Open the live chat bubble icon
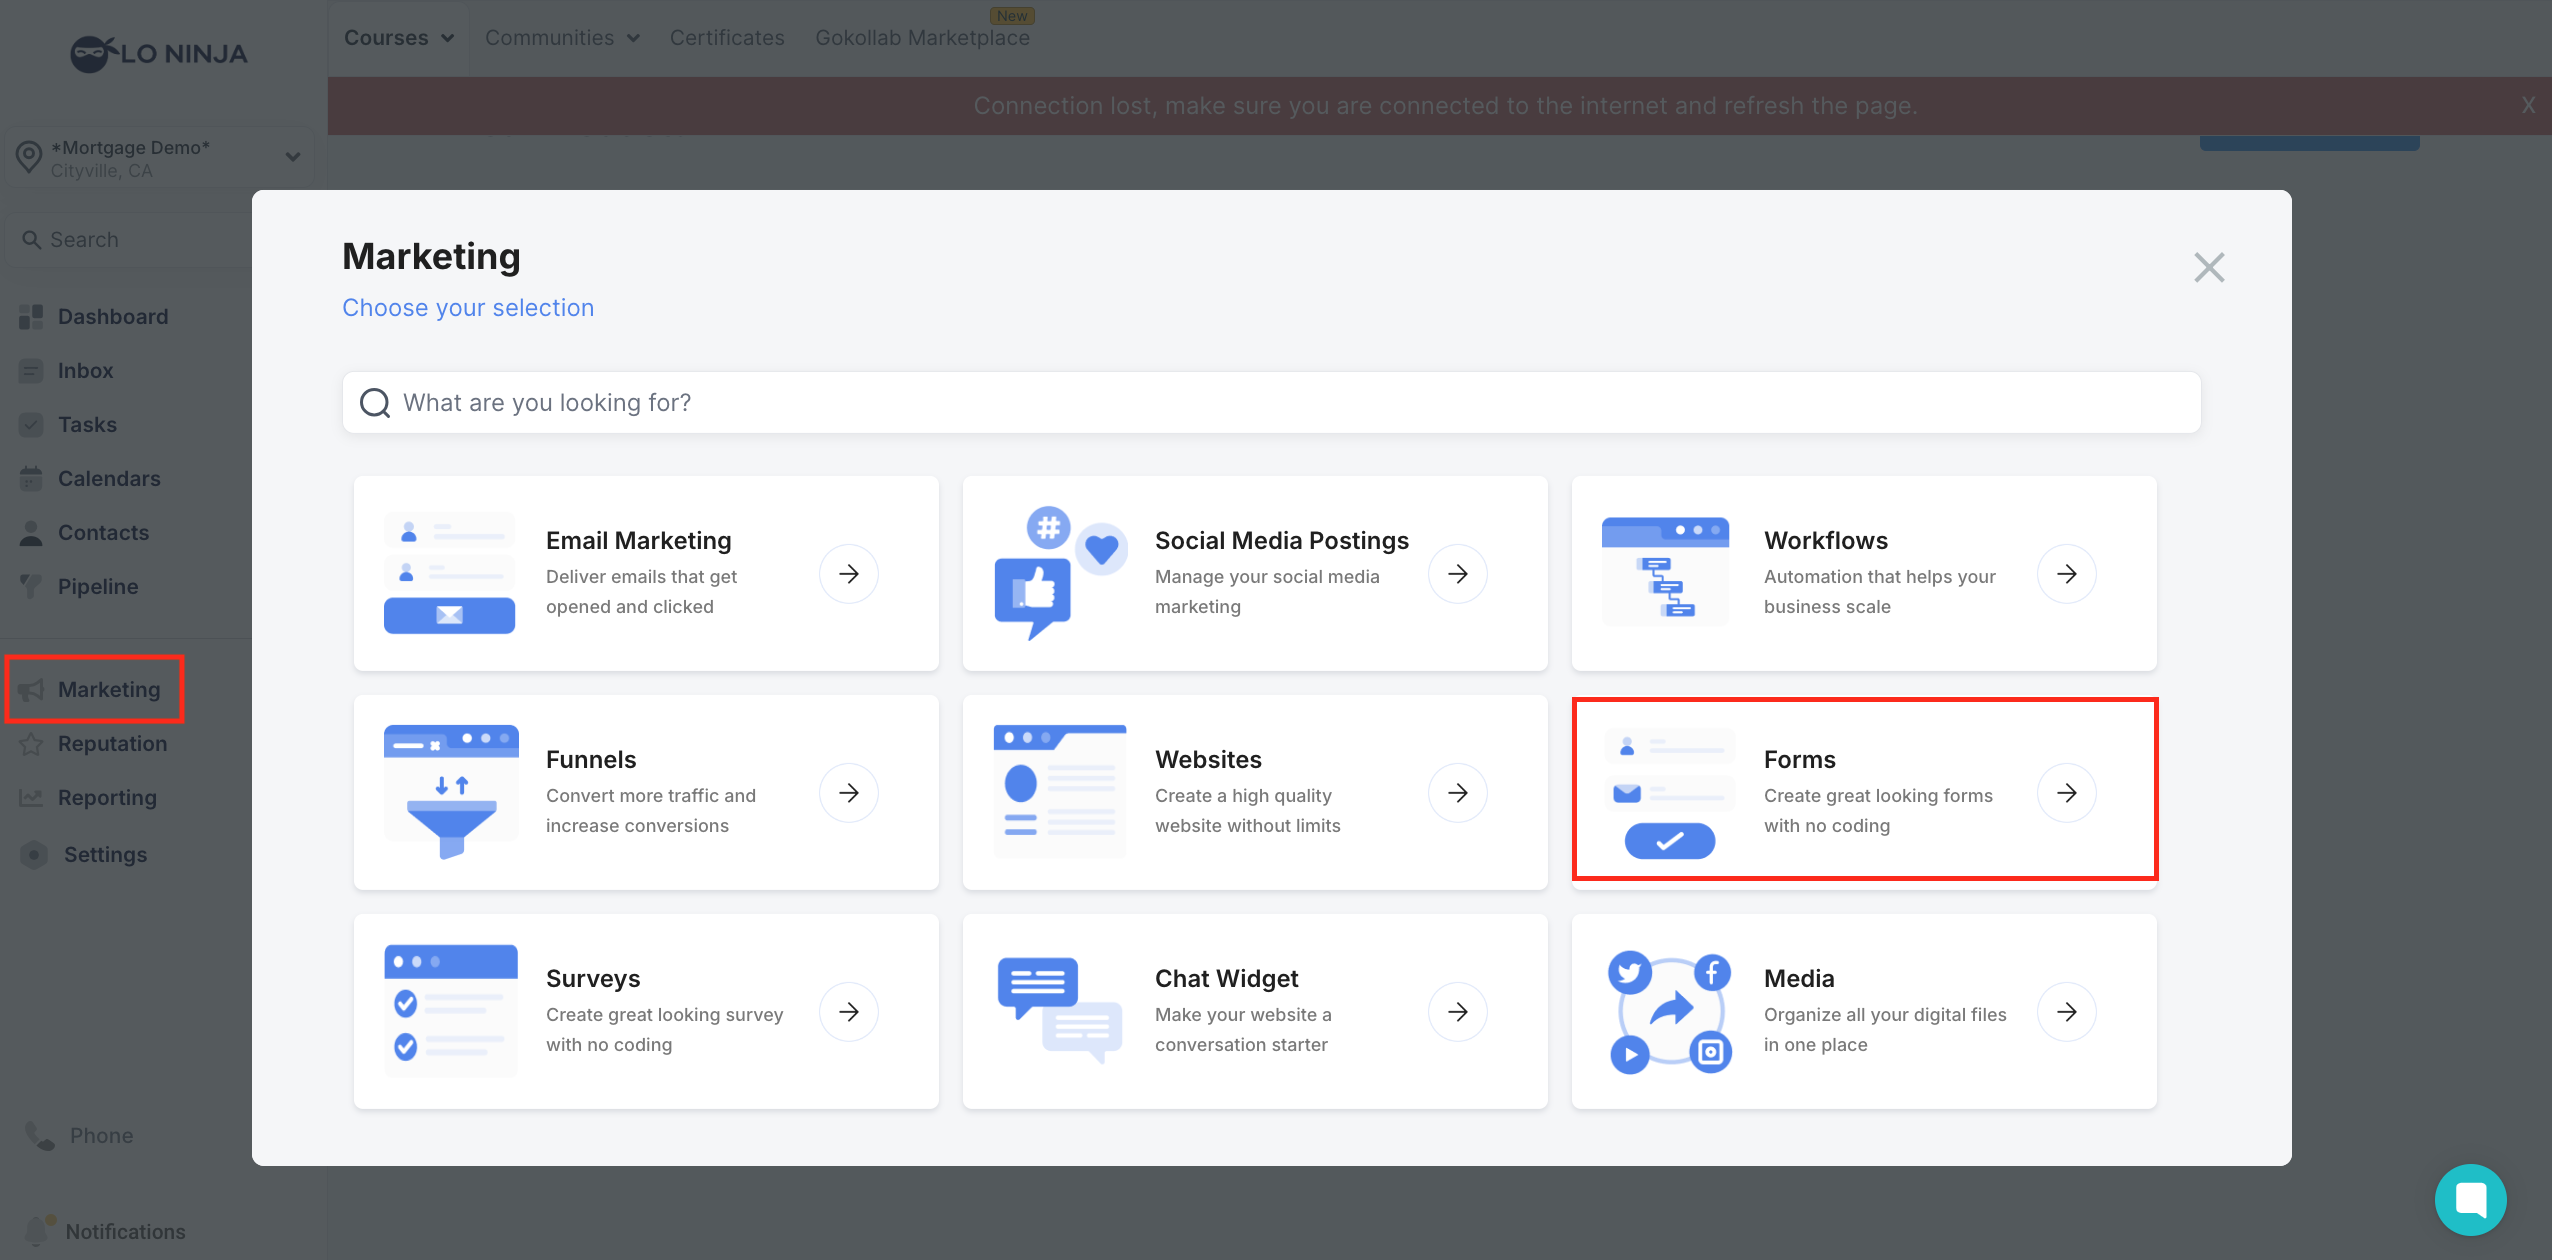Image resolution: width=2552 pixels, height=1260 pixels. point(2470,1199)
